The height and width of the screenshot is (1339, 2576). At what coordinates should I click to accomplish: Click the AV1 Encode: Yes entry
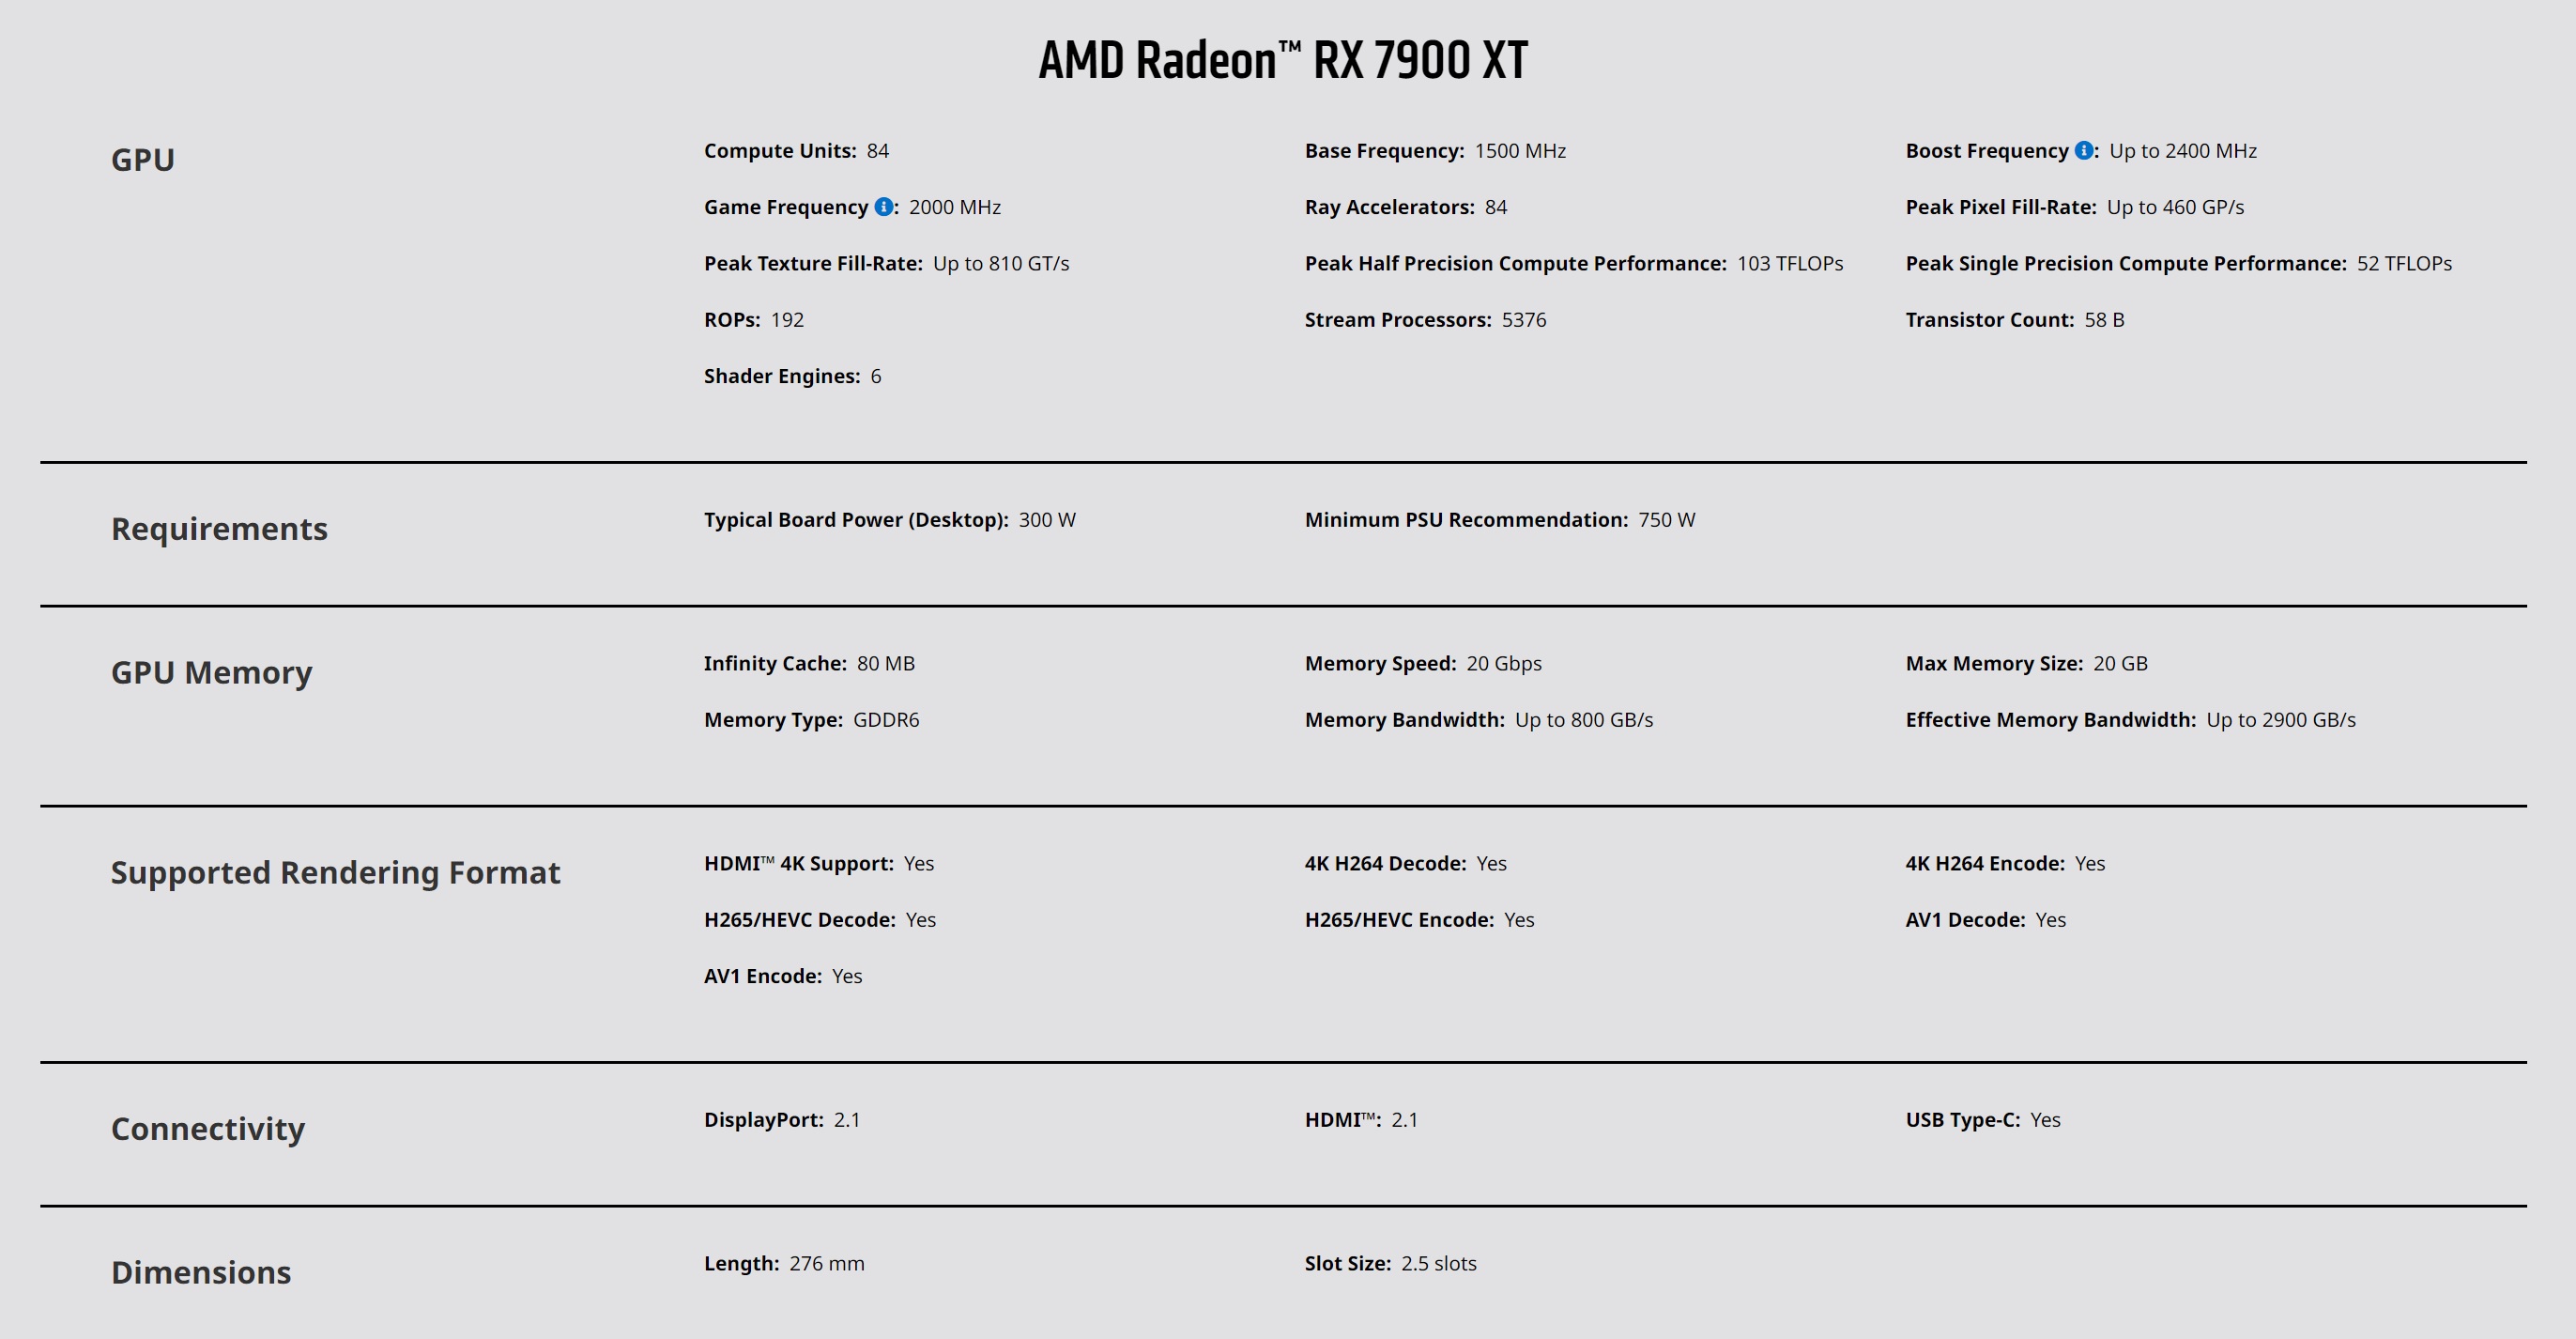coord(782,976)
